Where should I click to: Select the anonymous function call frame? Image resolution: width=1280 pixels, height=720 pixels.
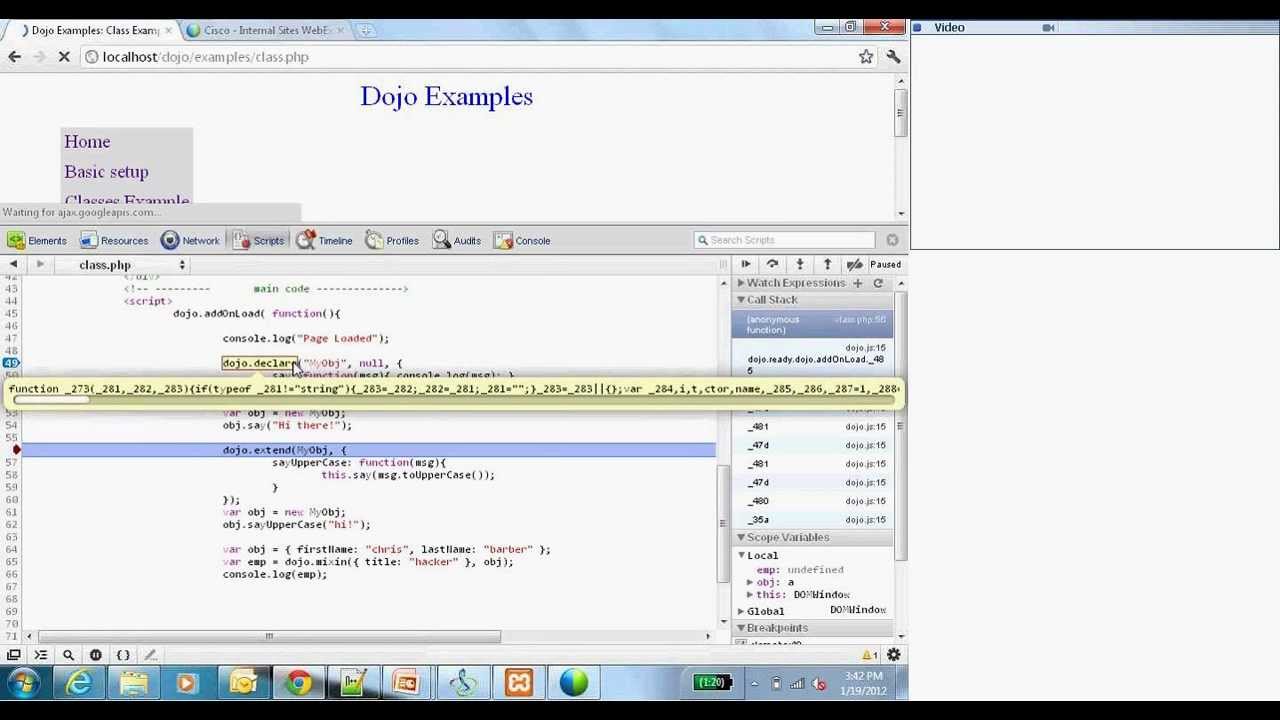(814, 324)
